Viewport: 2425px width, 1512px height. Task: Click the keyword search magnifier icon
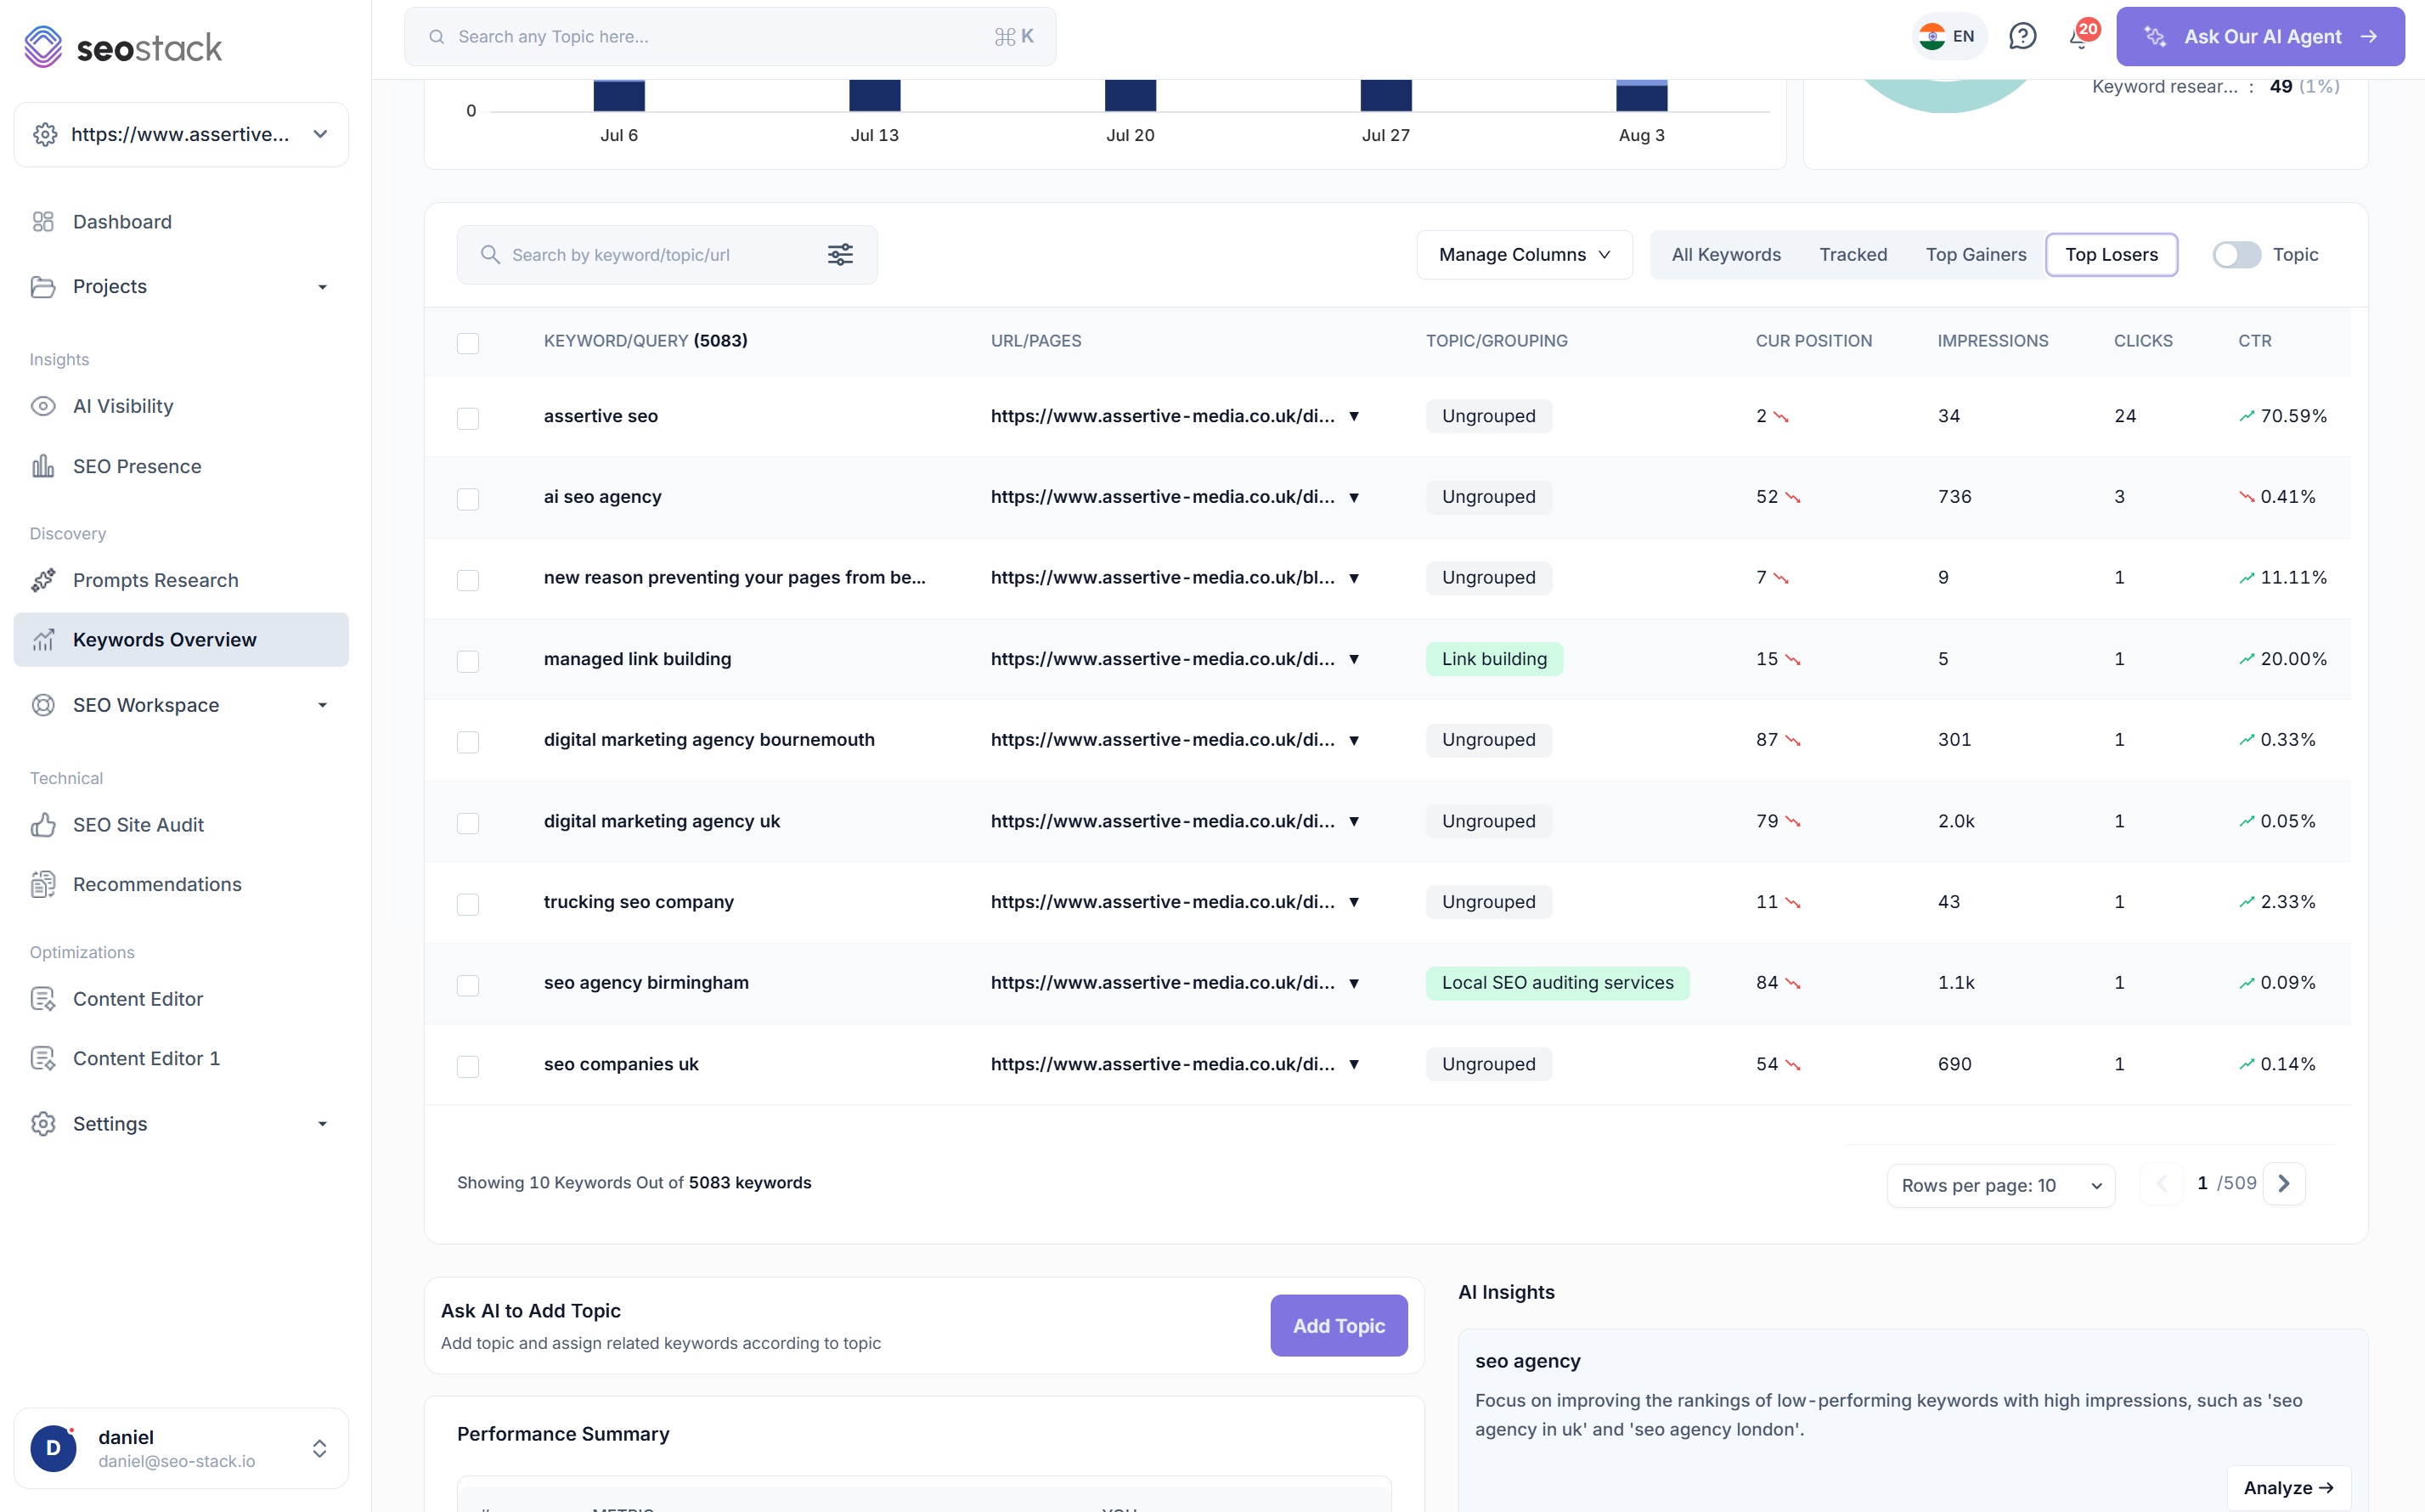[490, 255]
